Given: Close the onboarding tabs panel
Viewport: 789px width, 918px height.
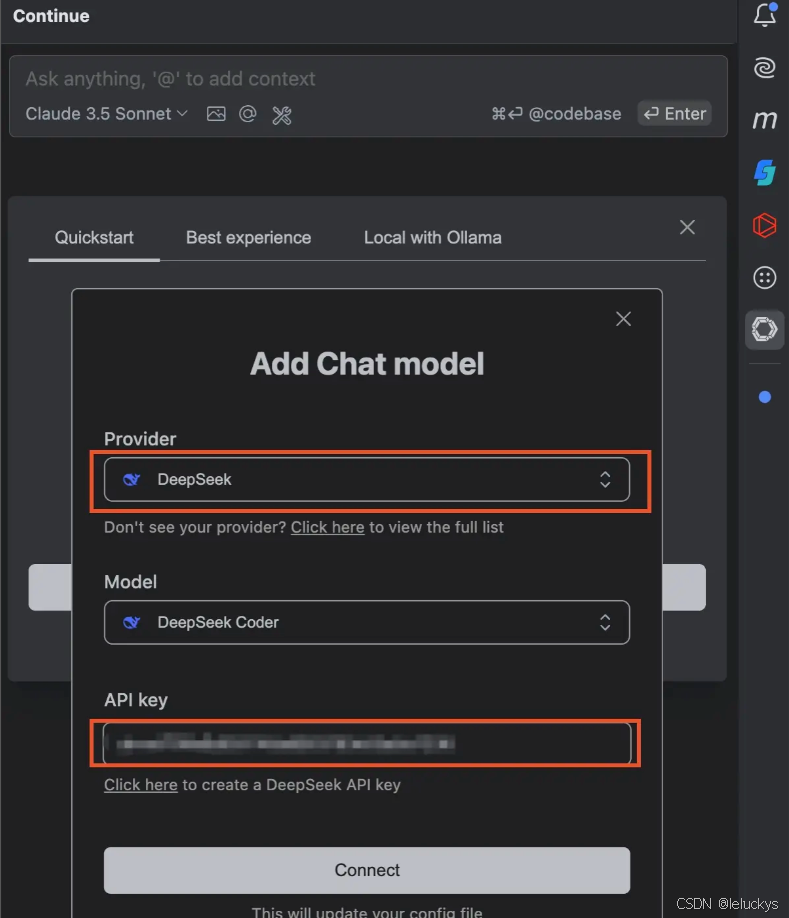Looking at the screenshot, I should click(x=687, y=227).
